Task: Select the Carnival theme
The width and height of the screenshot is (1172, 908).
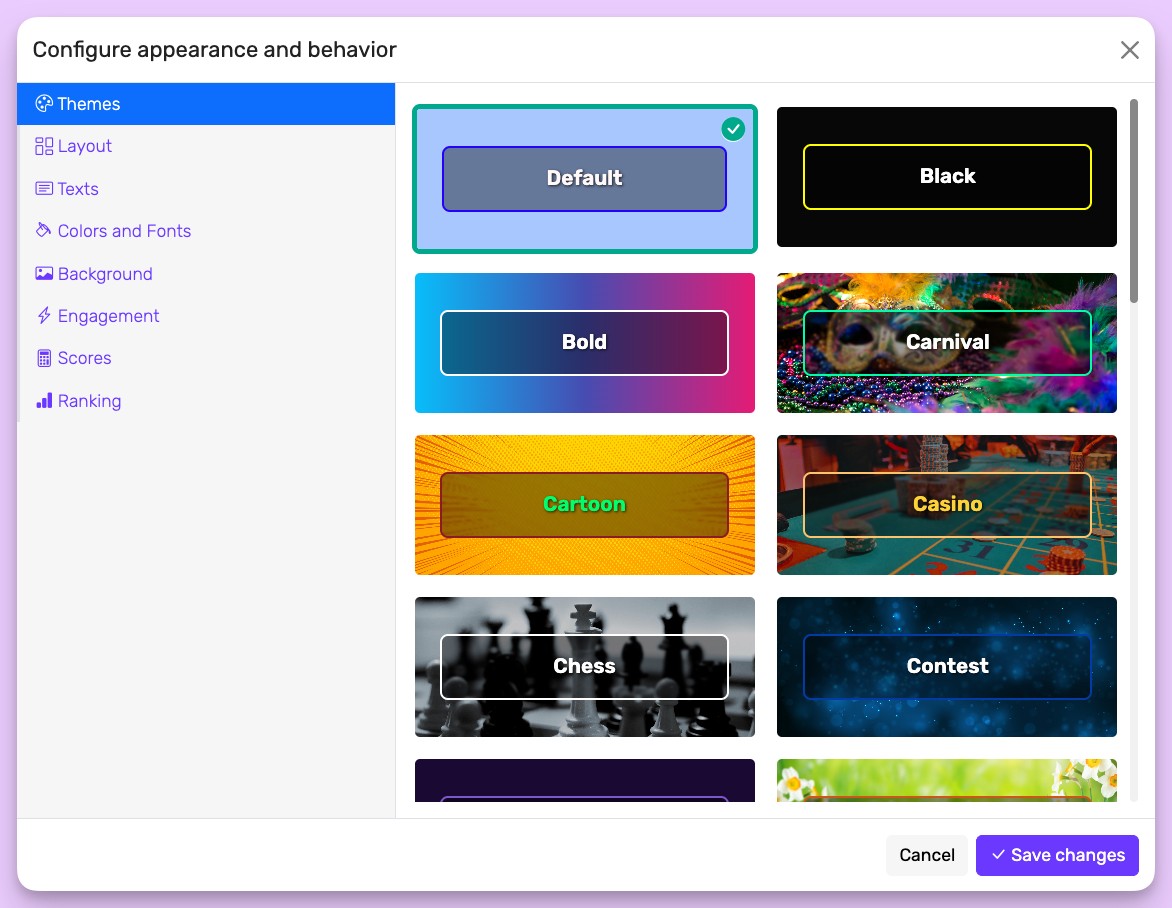Action: [x=946, y=343]
